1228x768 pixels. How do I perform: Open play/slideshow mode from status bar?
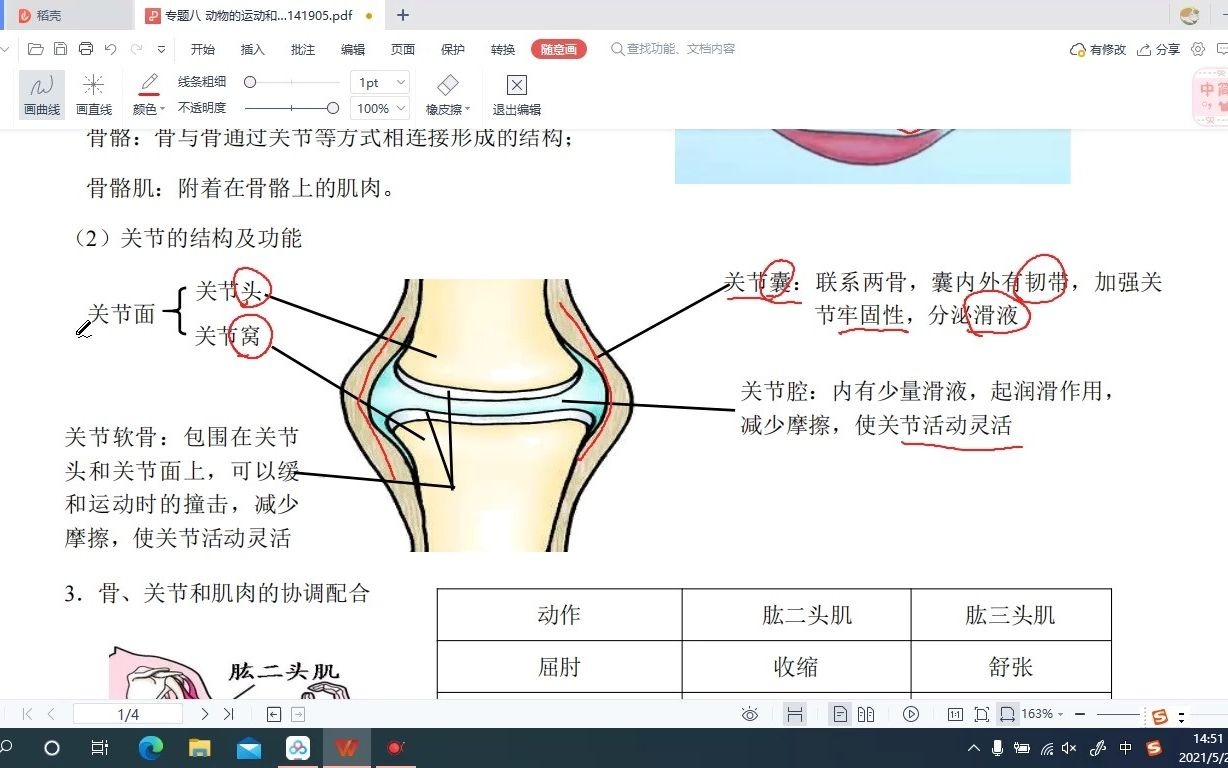tap(911, 714)
